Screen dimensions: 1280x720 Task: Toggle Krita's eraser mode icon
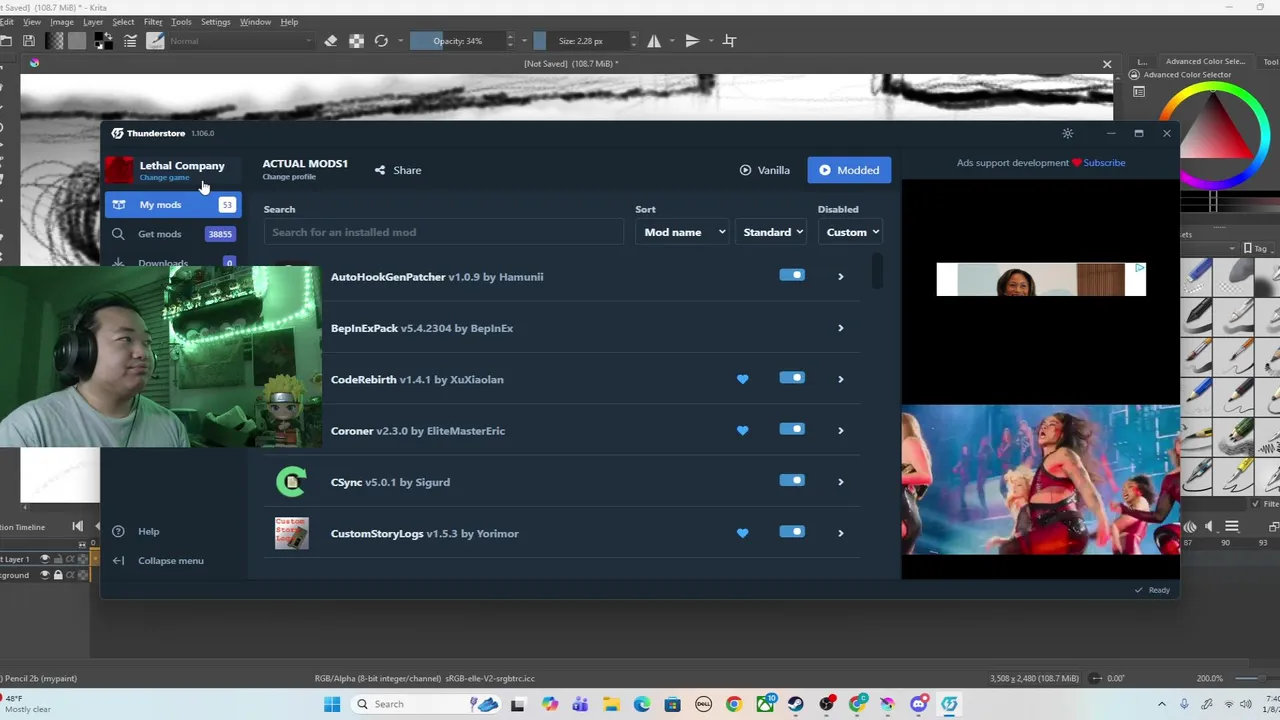[x=331, y=41]
